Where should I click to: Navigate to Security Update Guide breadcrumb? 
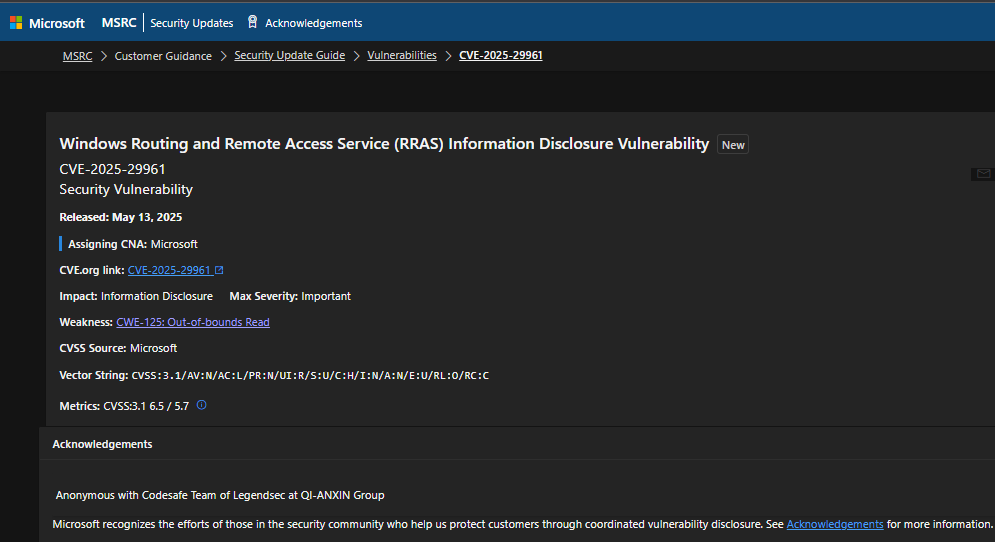[289, 56]
